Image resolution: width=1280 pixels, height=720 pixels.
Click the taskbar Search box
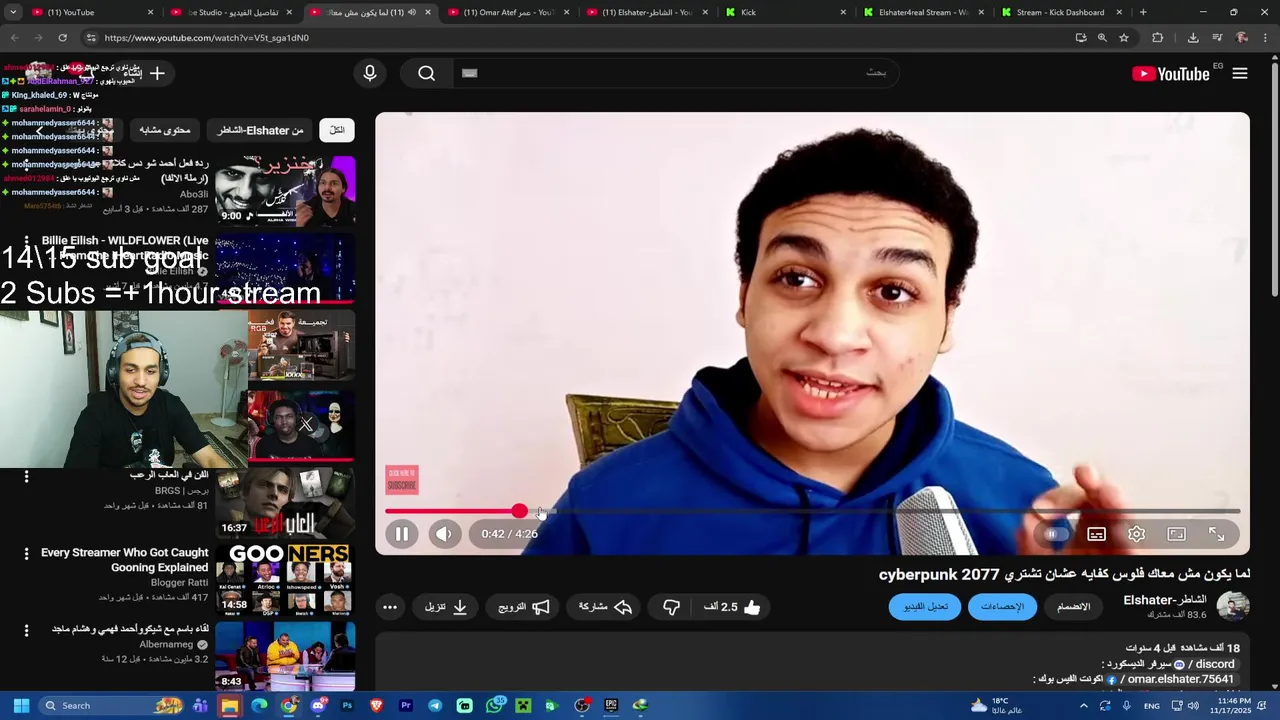(113, 706)
